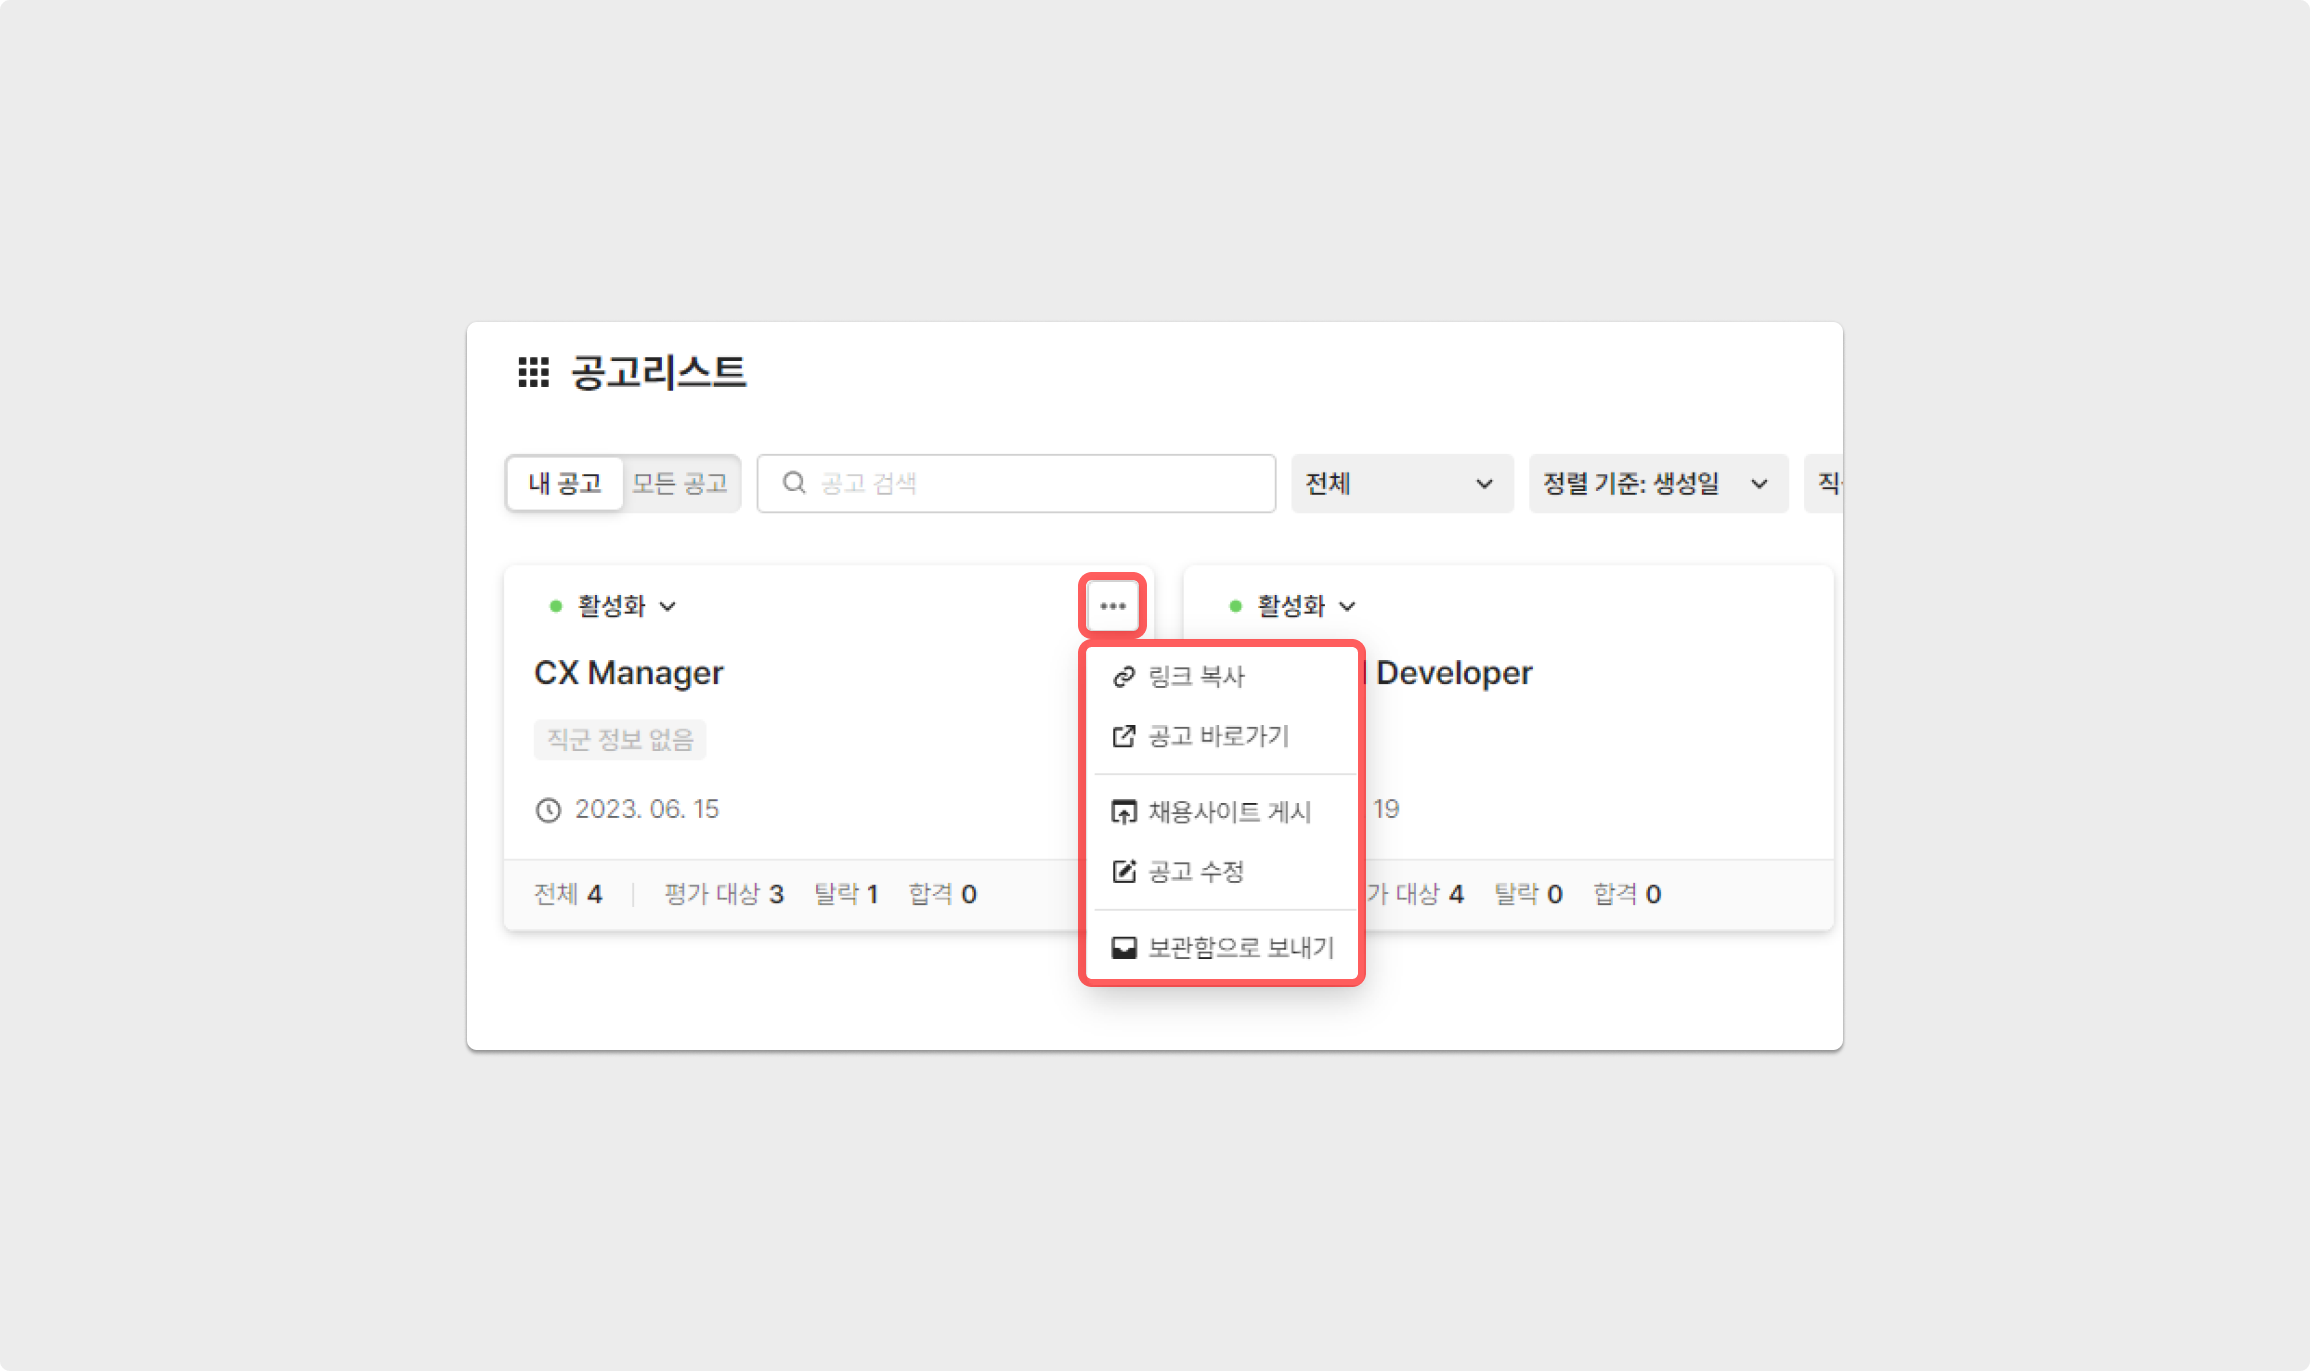Expand CX Manager 활성화 status dropdown

614,606
